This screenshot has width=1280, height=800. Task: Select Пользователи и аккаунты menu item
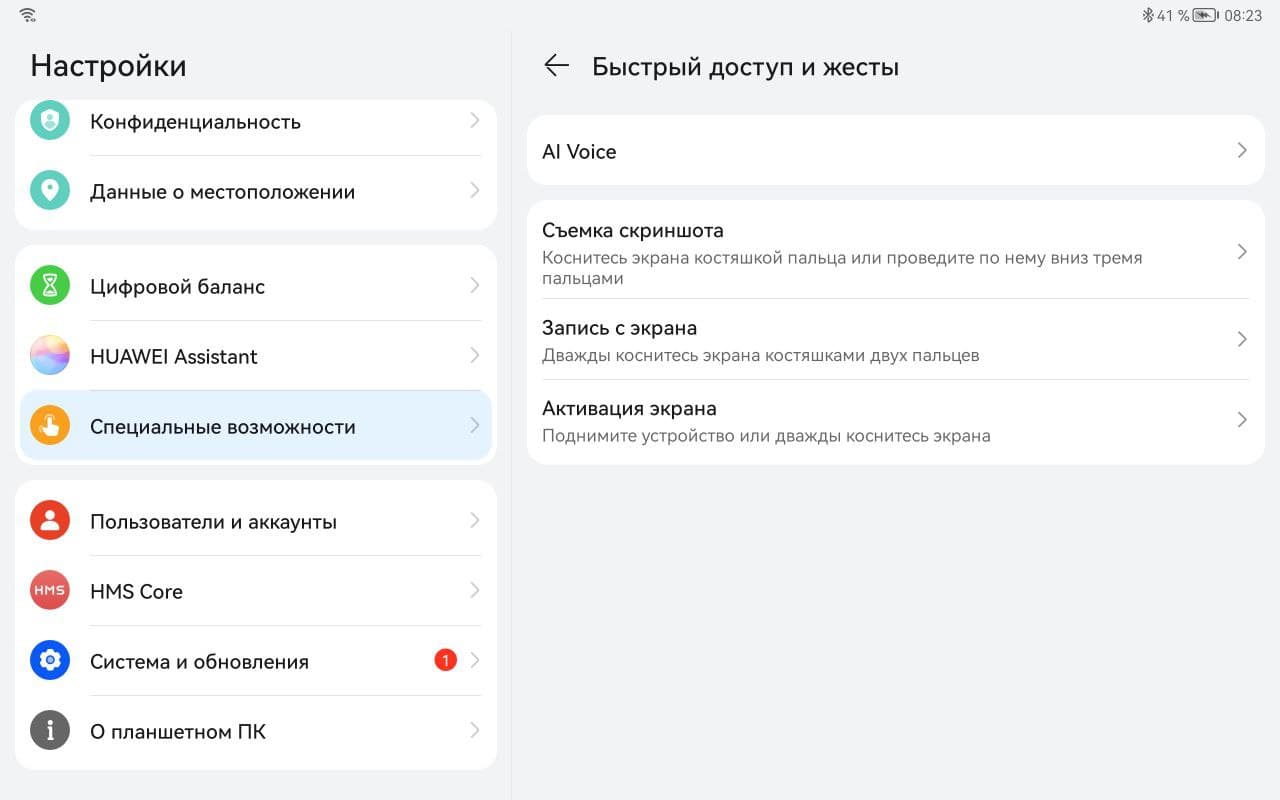(213, 522)
